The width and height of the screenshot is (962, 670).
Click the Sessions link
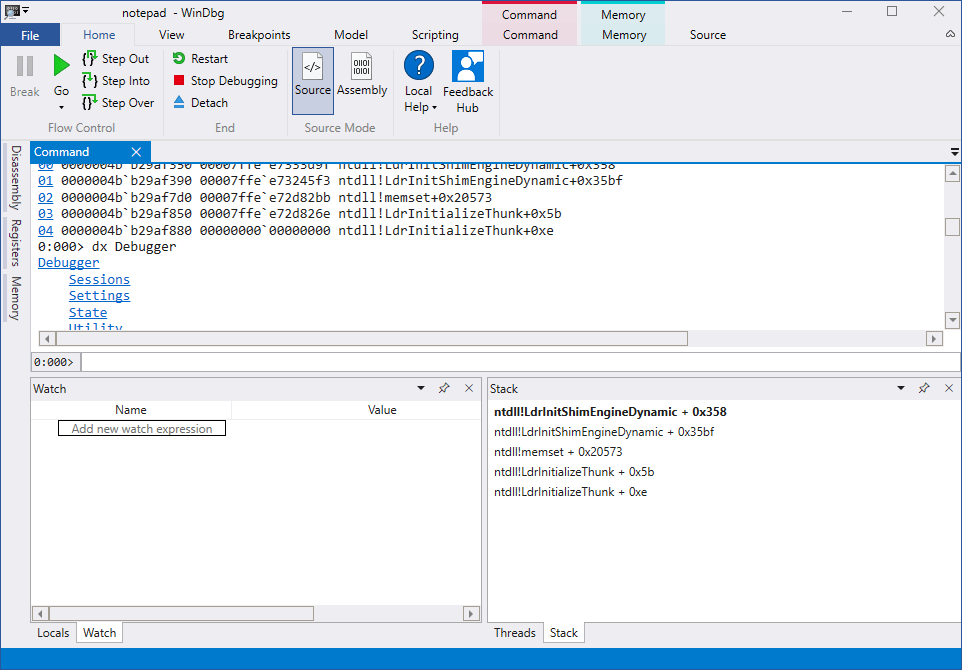click(99, 279)
